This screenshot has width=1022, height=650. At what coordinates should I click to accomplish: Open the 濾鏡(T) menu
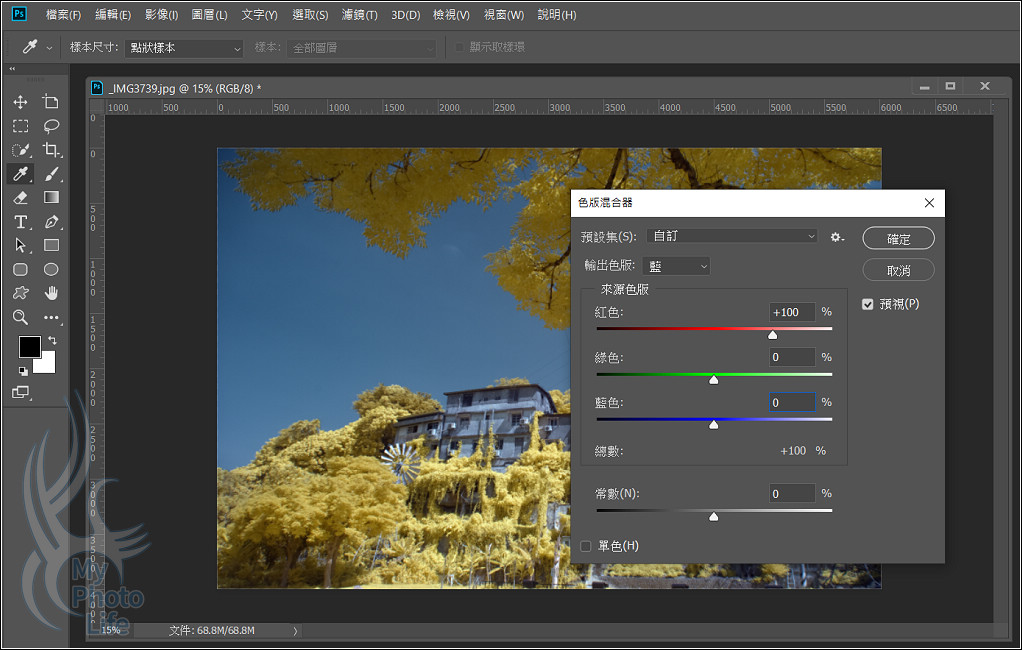[359, 15]
